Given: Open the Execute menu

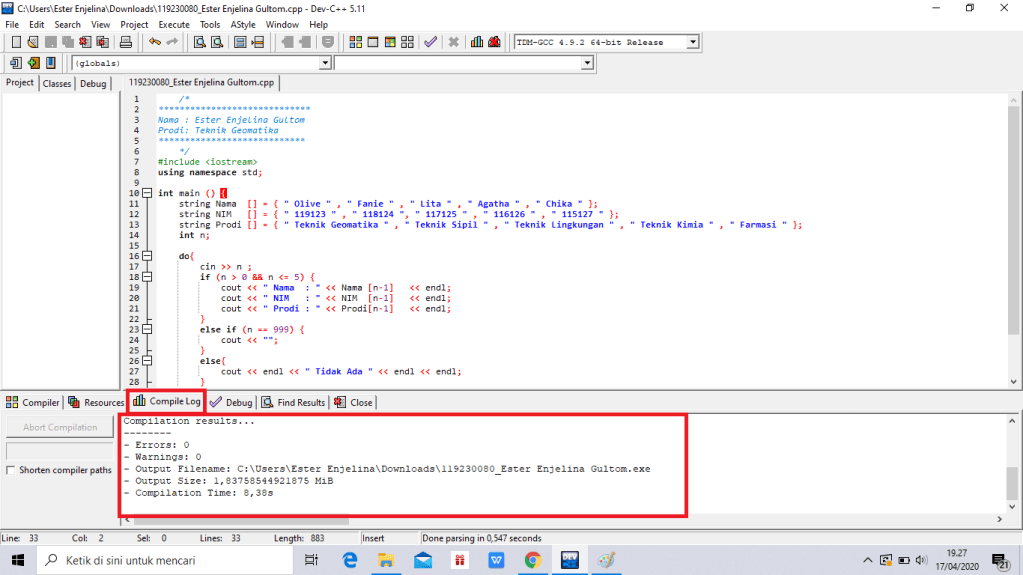Looking at the screenshot, I should tap(173, 24).
